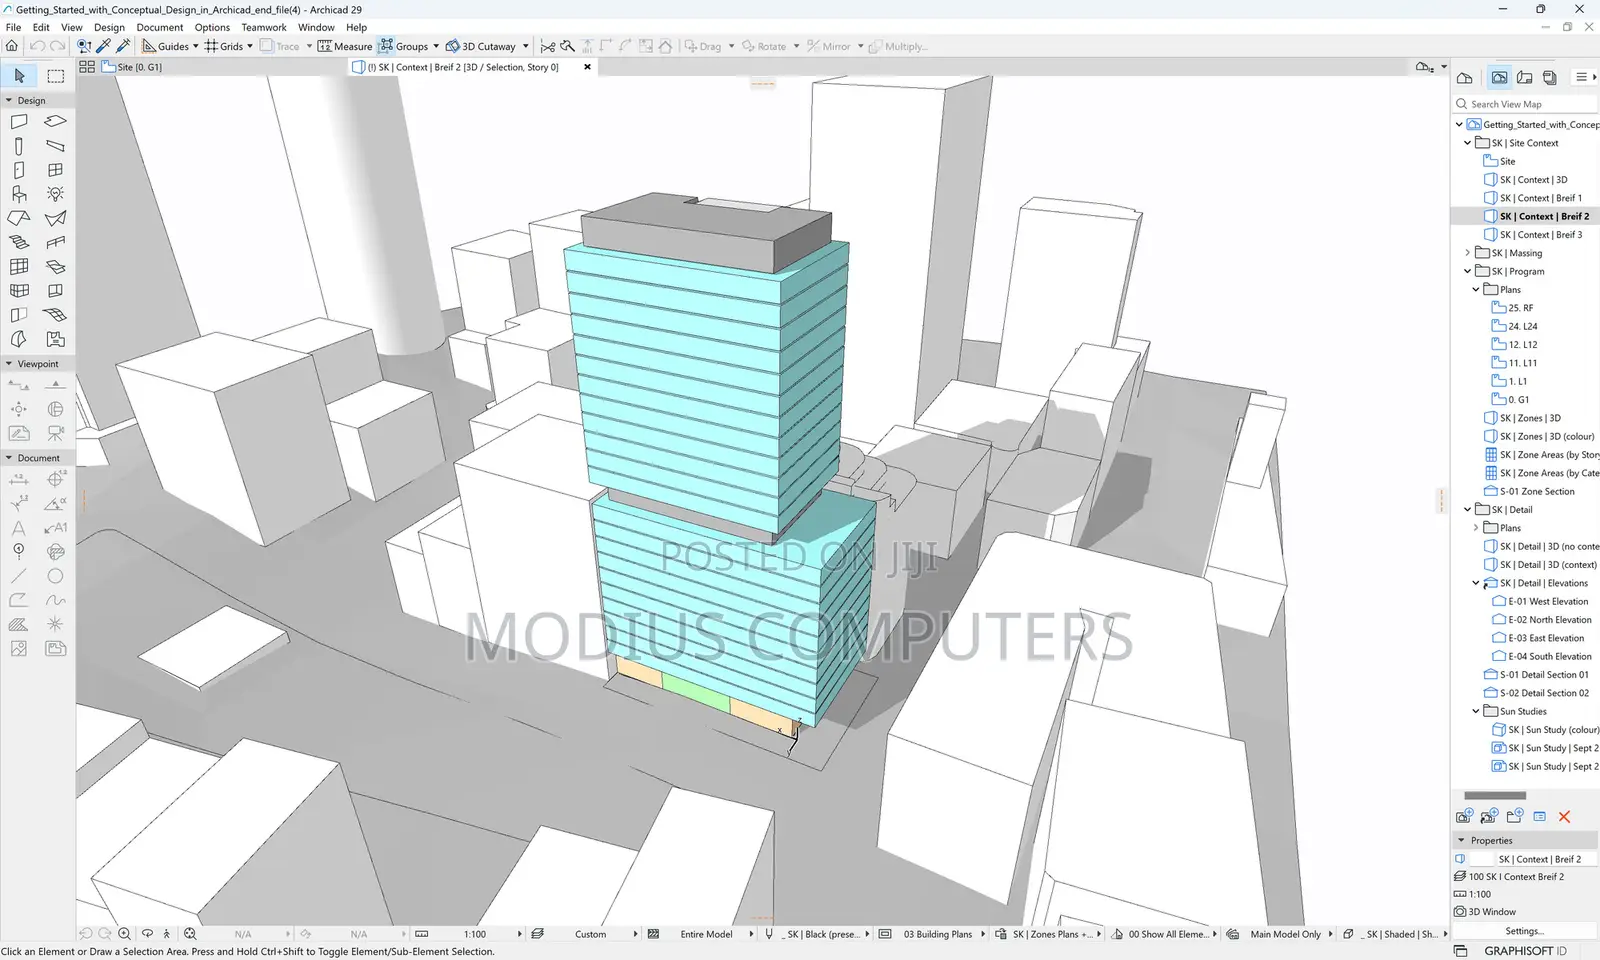Toggle the Trace reference
Screen dimensions: 1600x960
pyautogui.click(x=280, y=46)
